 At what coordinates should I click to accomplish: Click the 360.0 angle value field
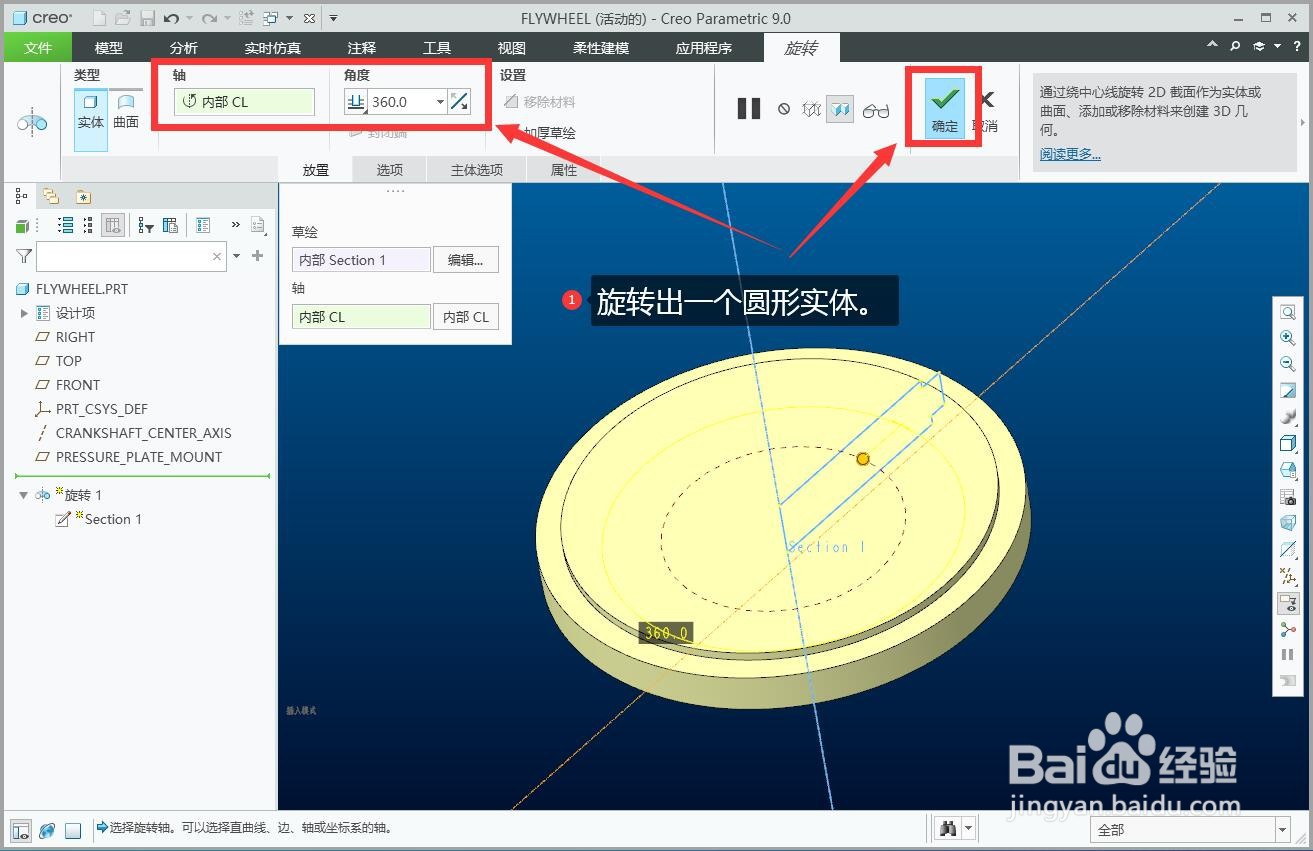pos(401,101)
